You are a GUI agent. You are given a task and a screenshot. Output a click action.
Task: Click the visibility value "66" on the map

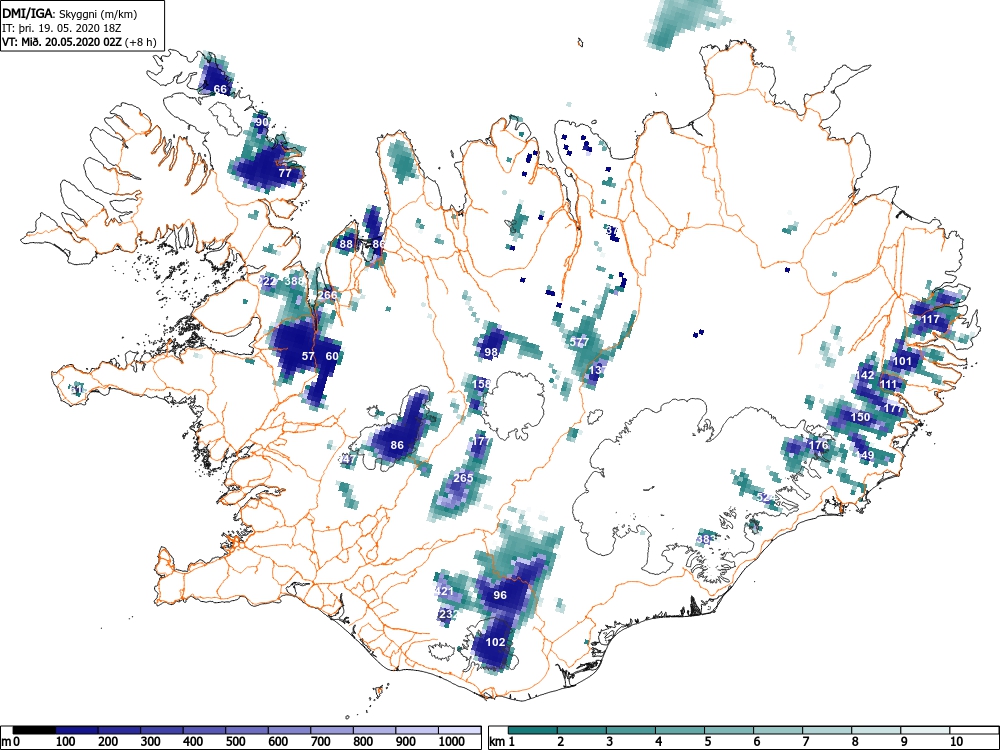click(220, 89)
